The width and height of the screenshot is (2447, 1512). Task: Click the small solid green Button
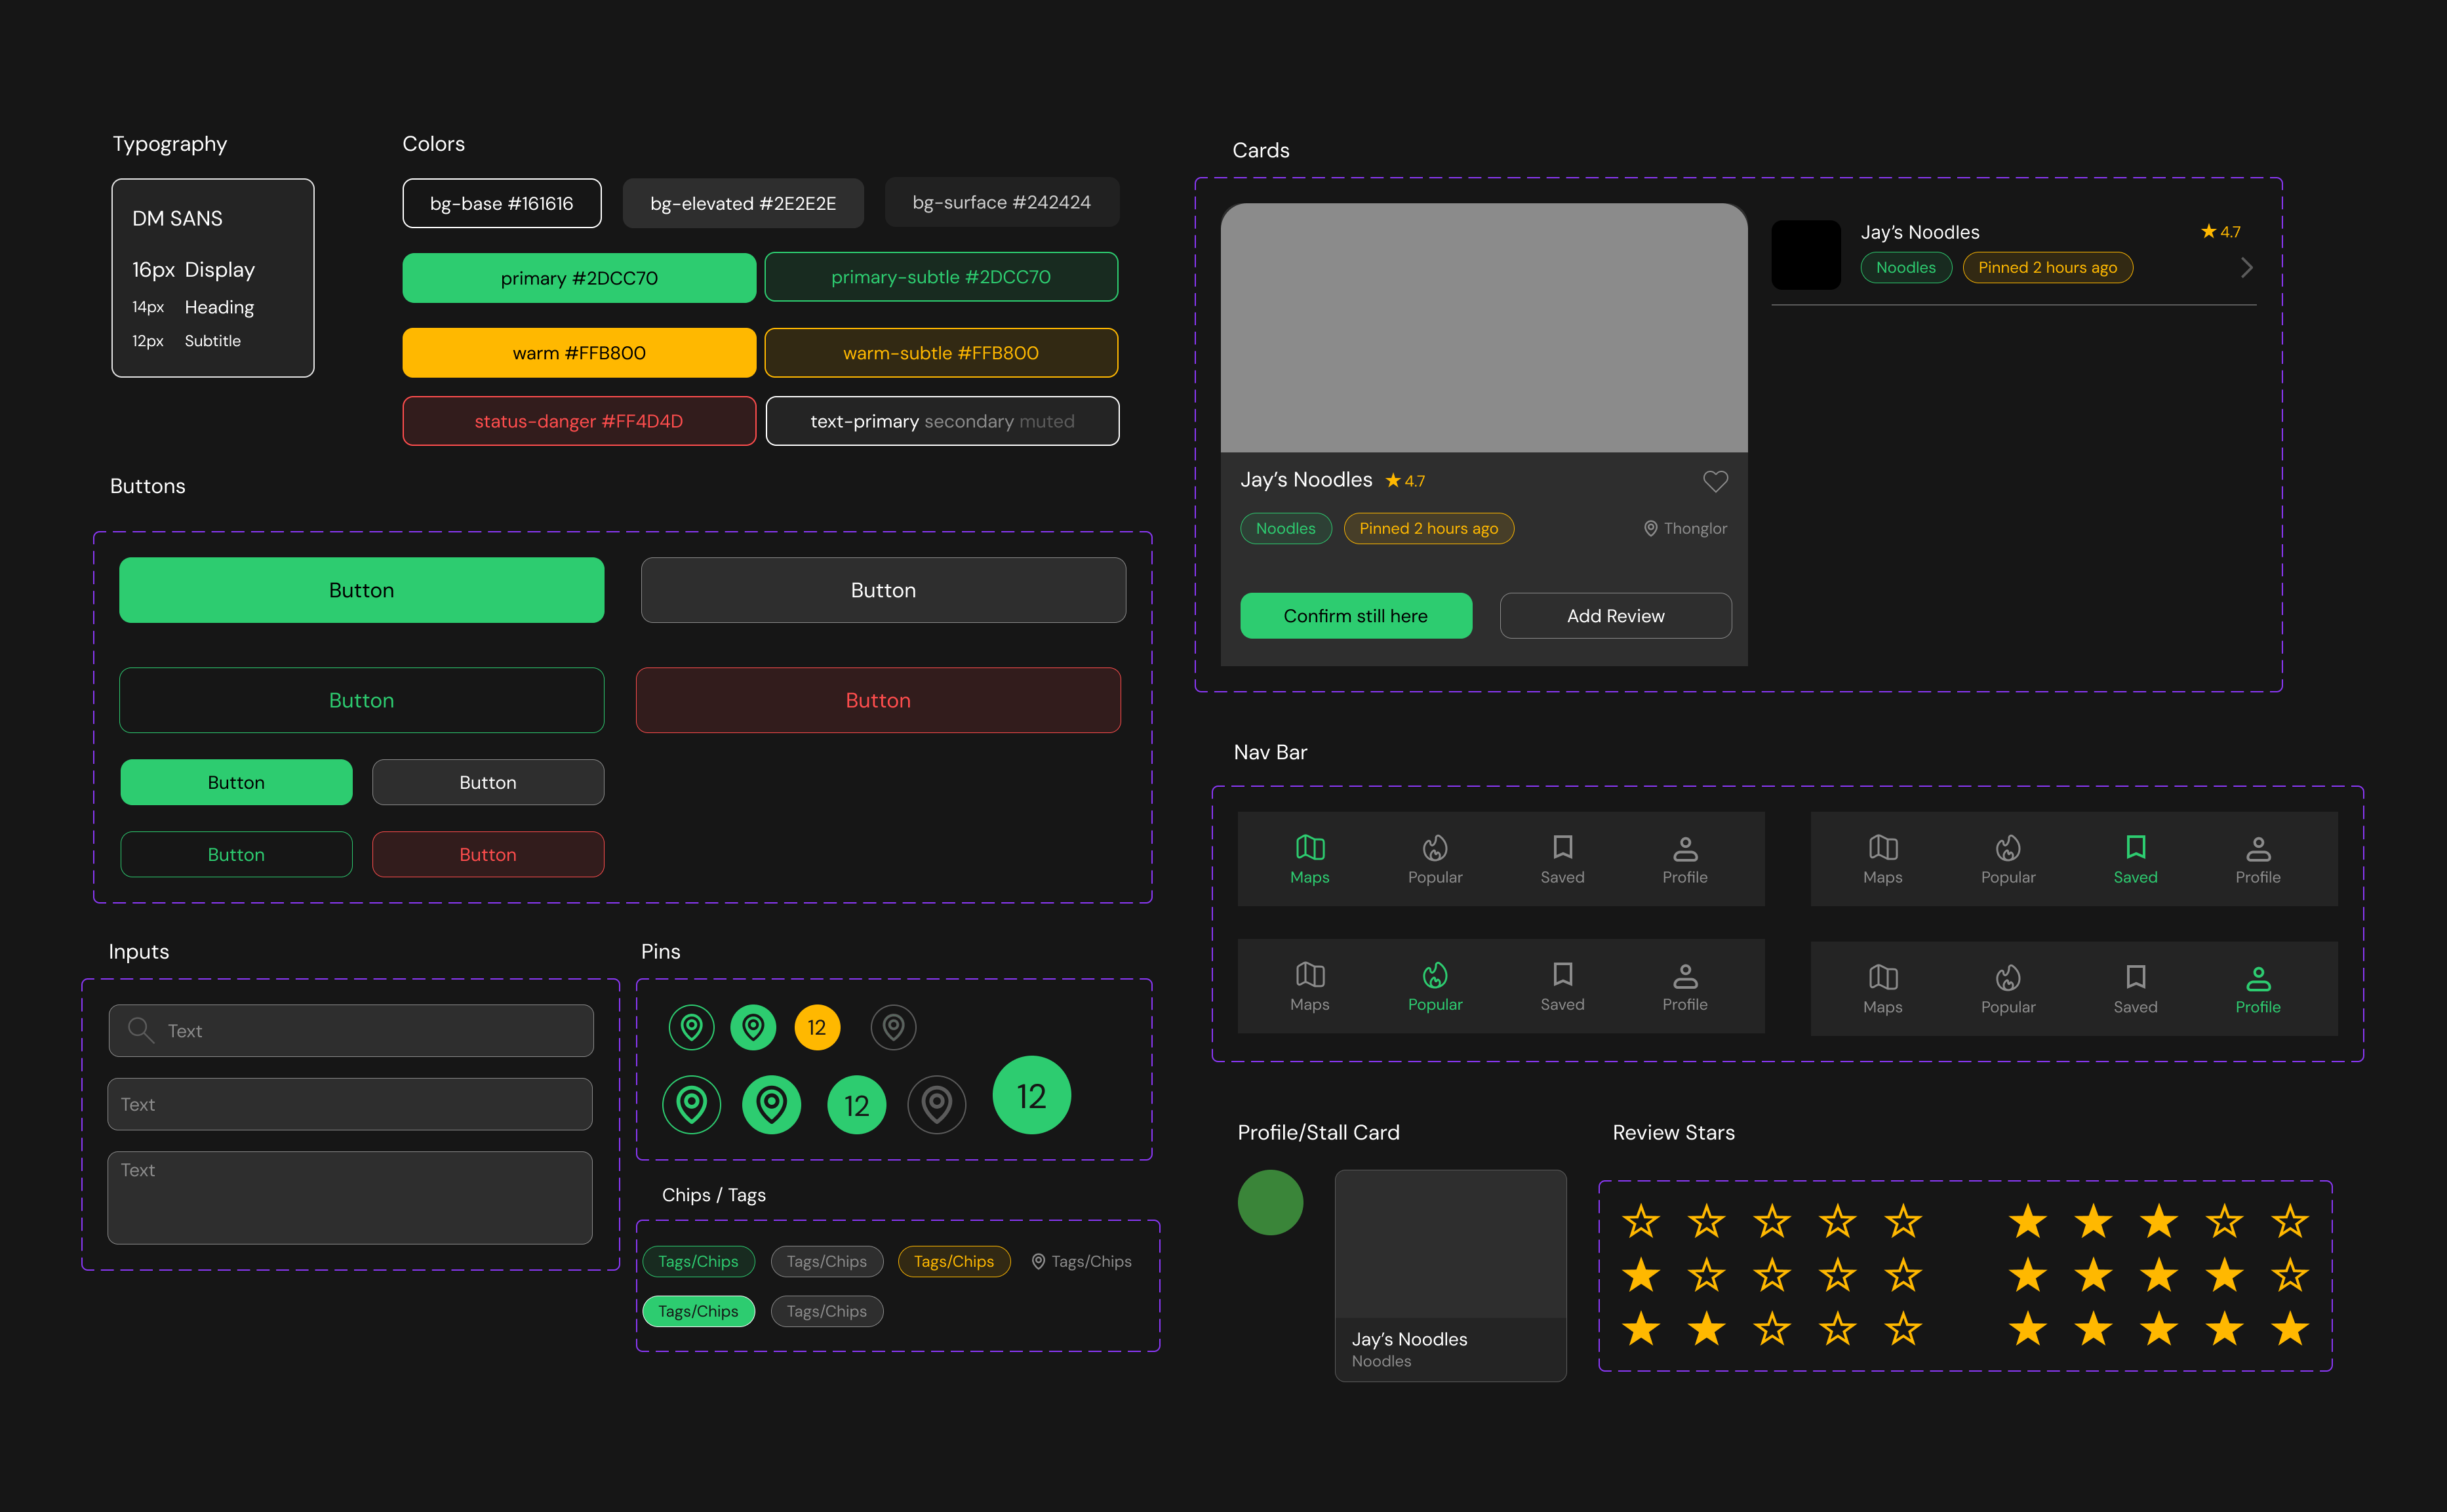236,782
